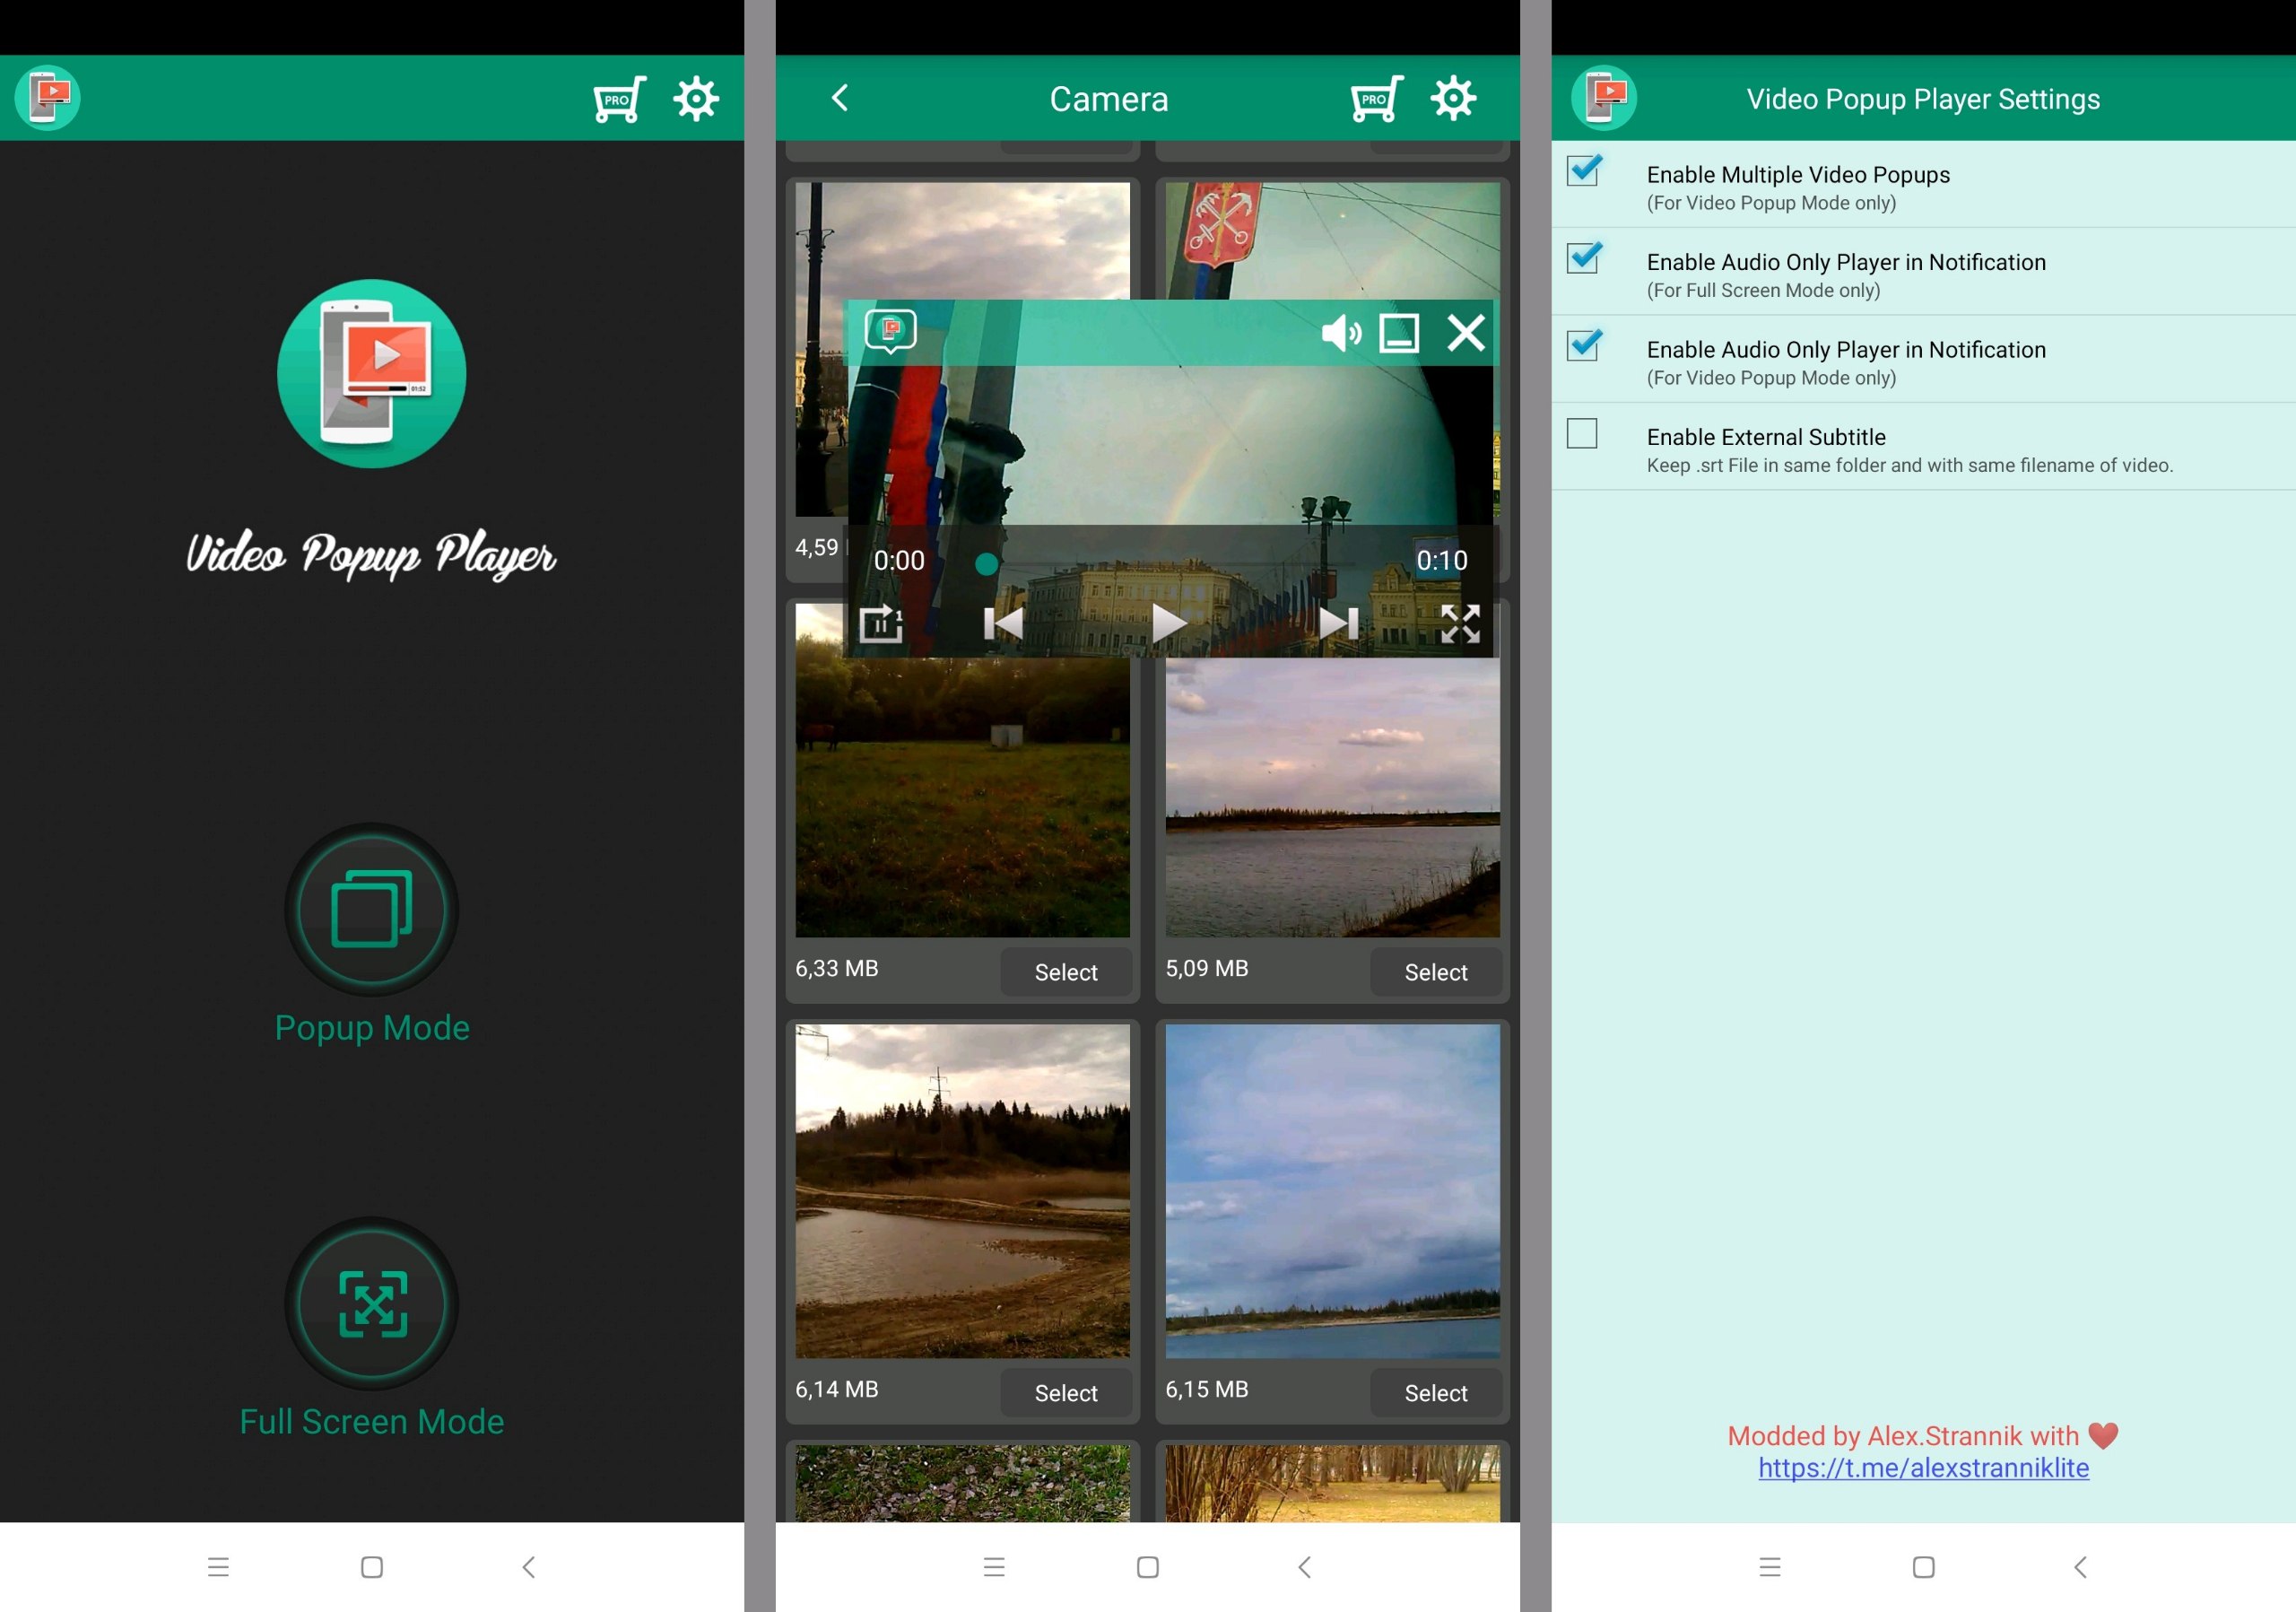Mute the popup video volume
The image size is (2296, 1612).
[x=1341, y=332]
